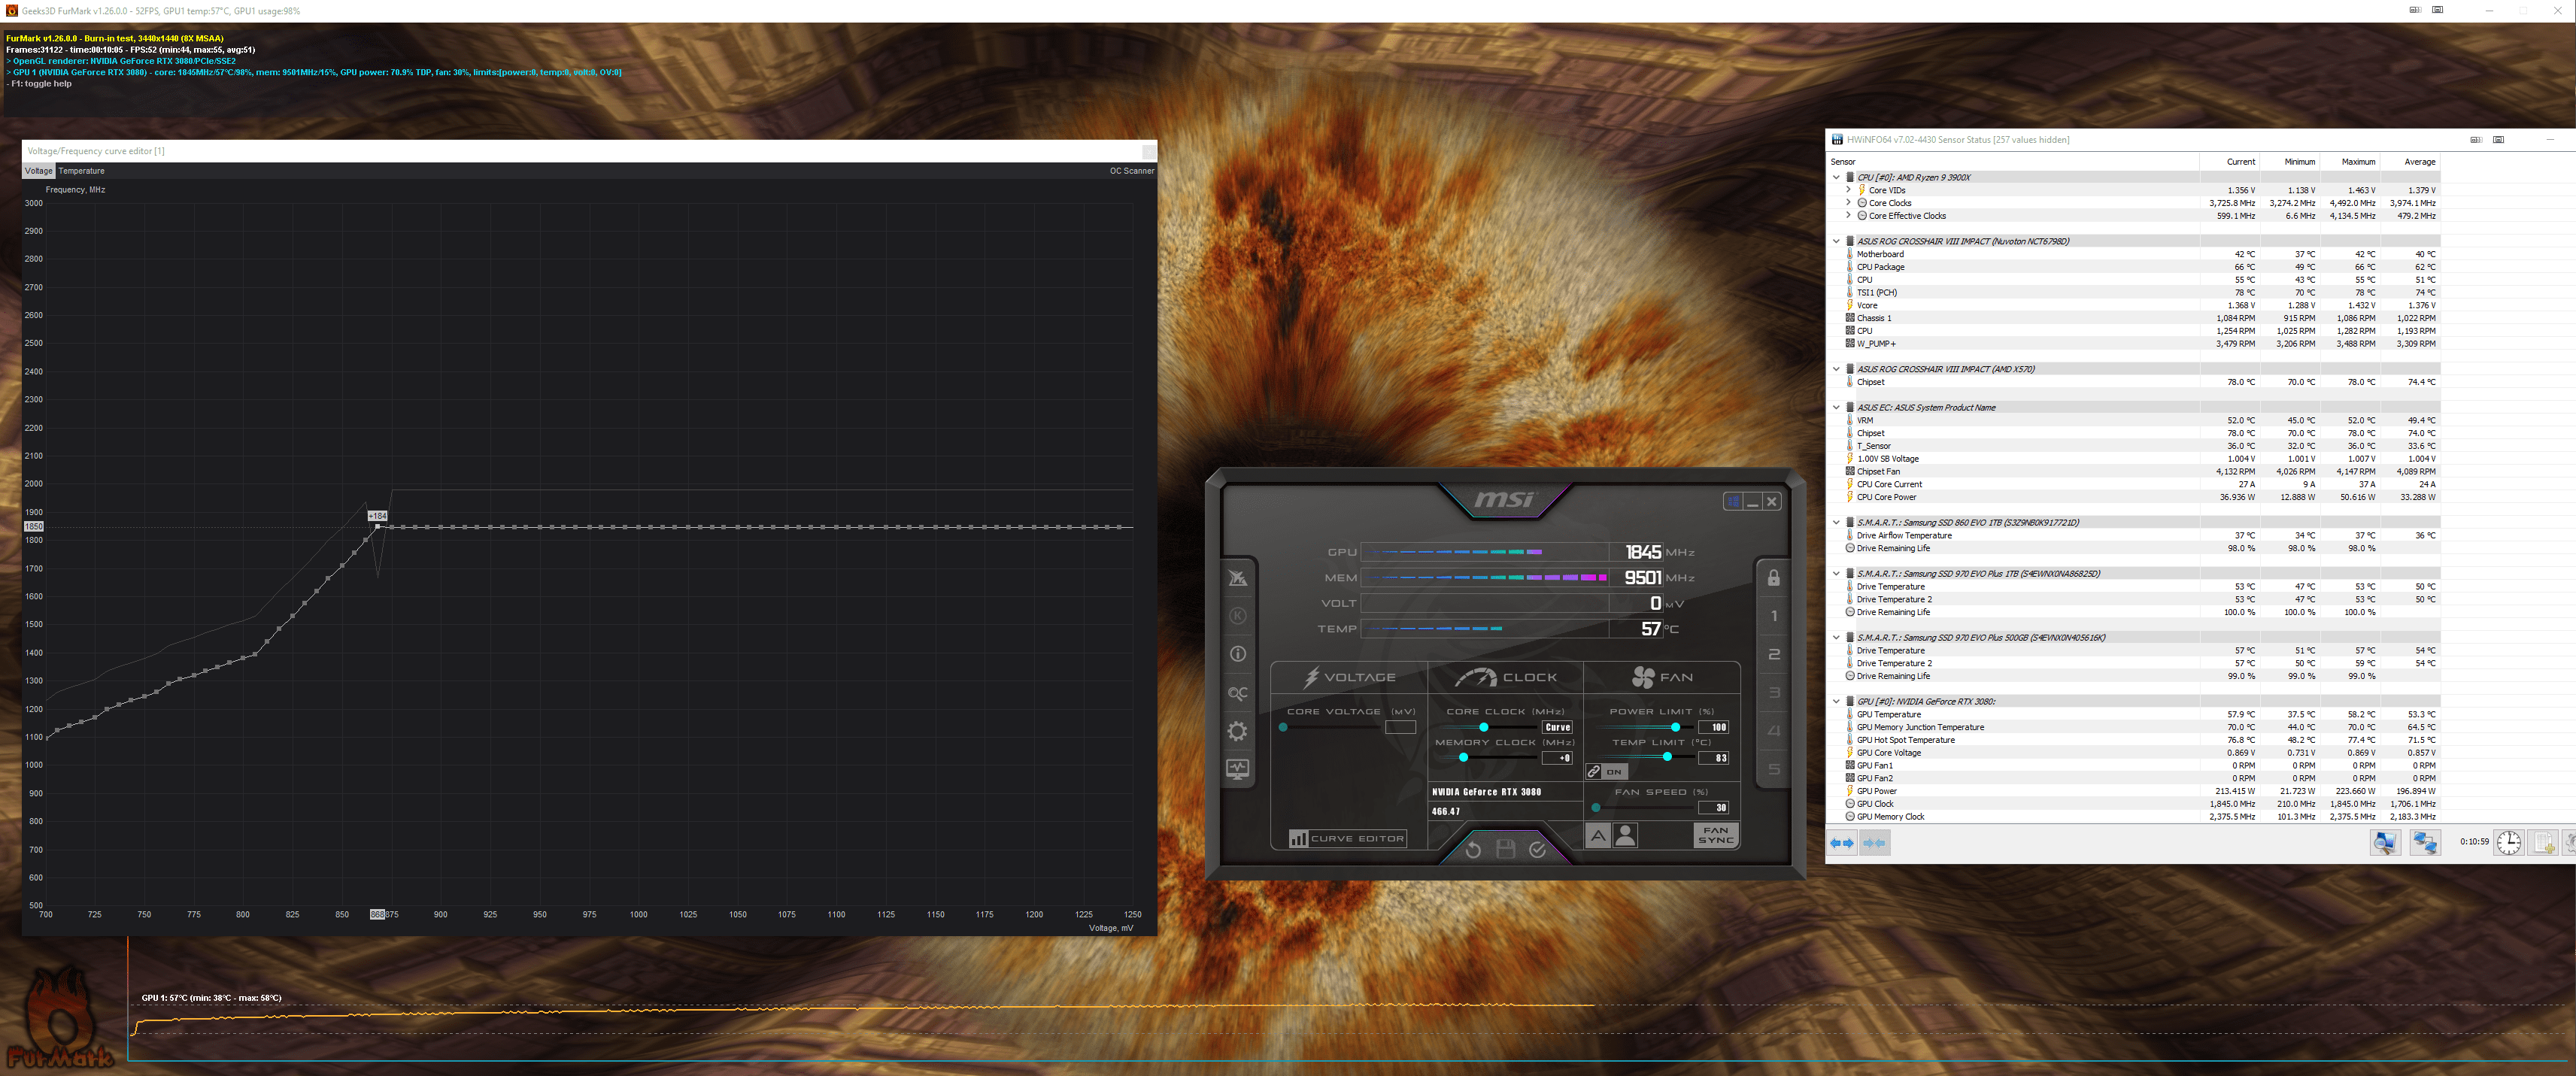
Task: Toggle Afterburner profile lock
Action: [1774, 578]
